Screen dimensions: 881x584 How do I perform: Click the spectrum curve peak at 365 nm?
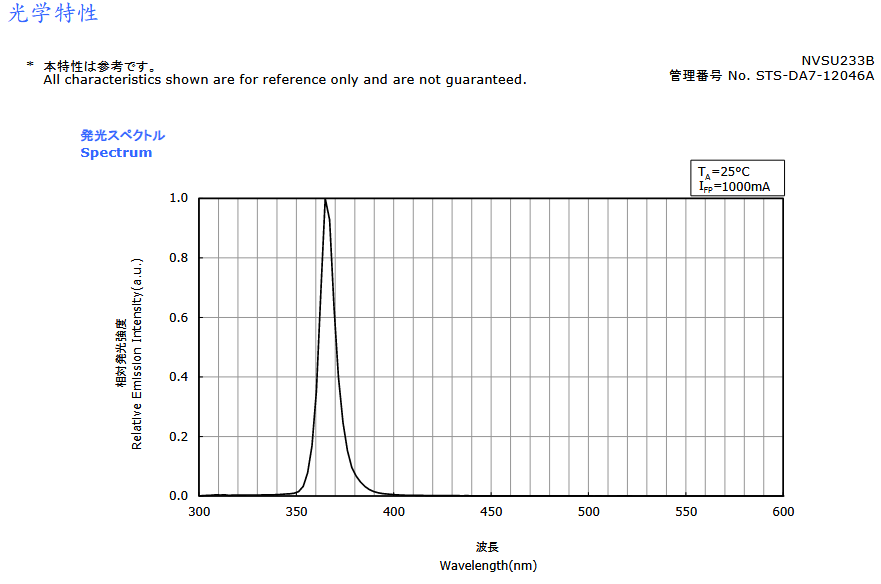coord(325,199)
